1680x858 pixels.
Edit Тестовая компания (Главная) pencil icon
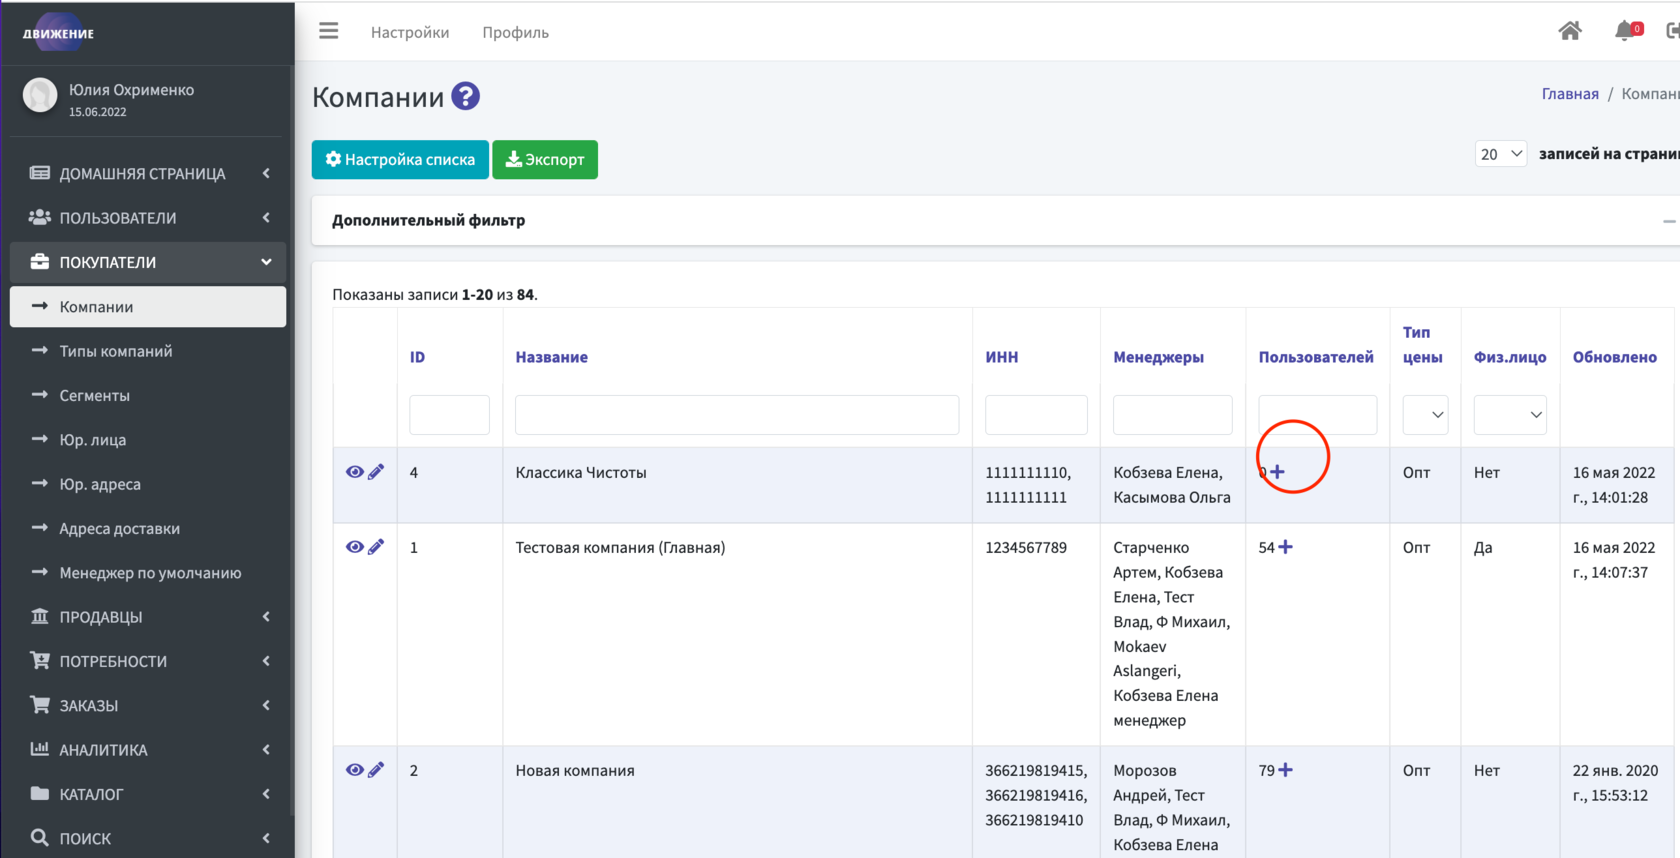pos(376,547)
